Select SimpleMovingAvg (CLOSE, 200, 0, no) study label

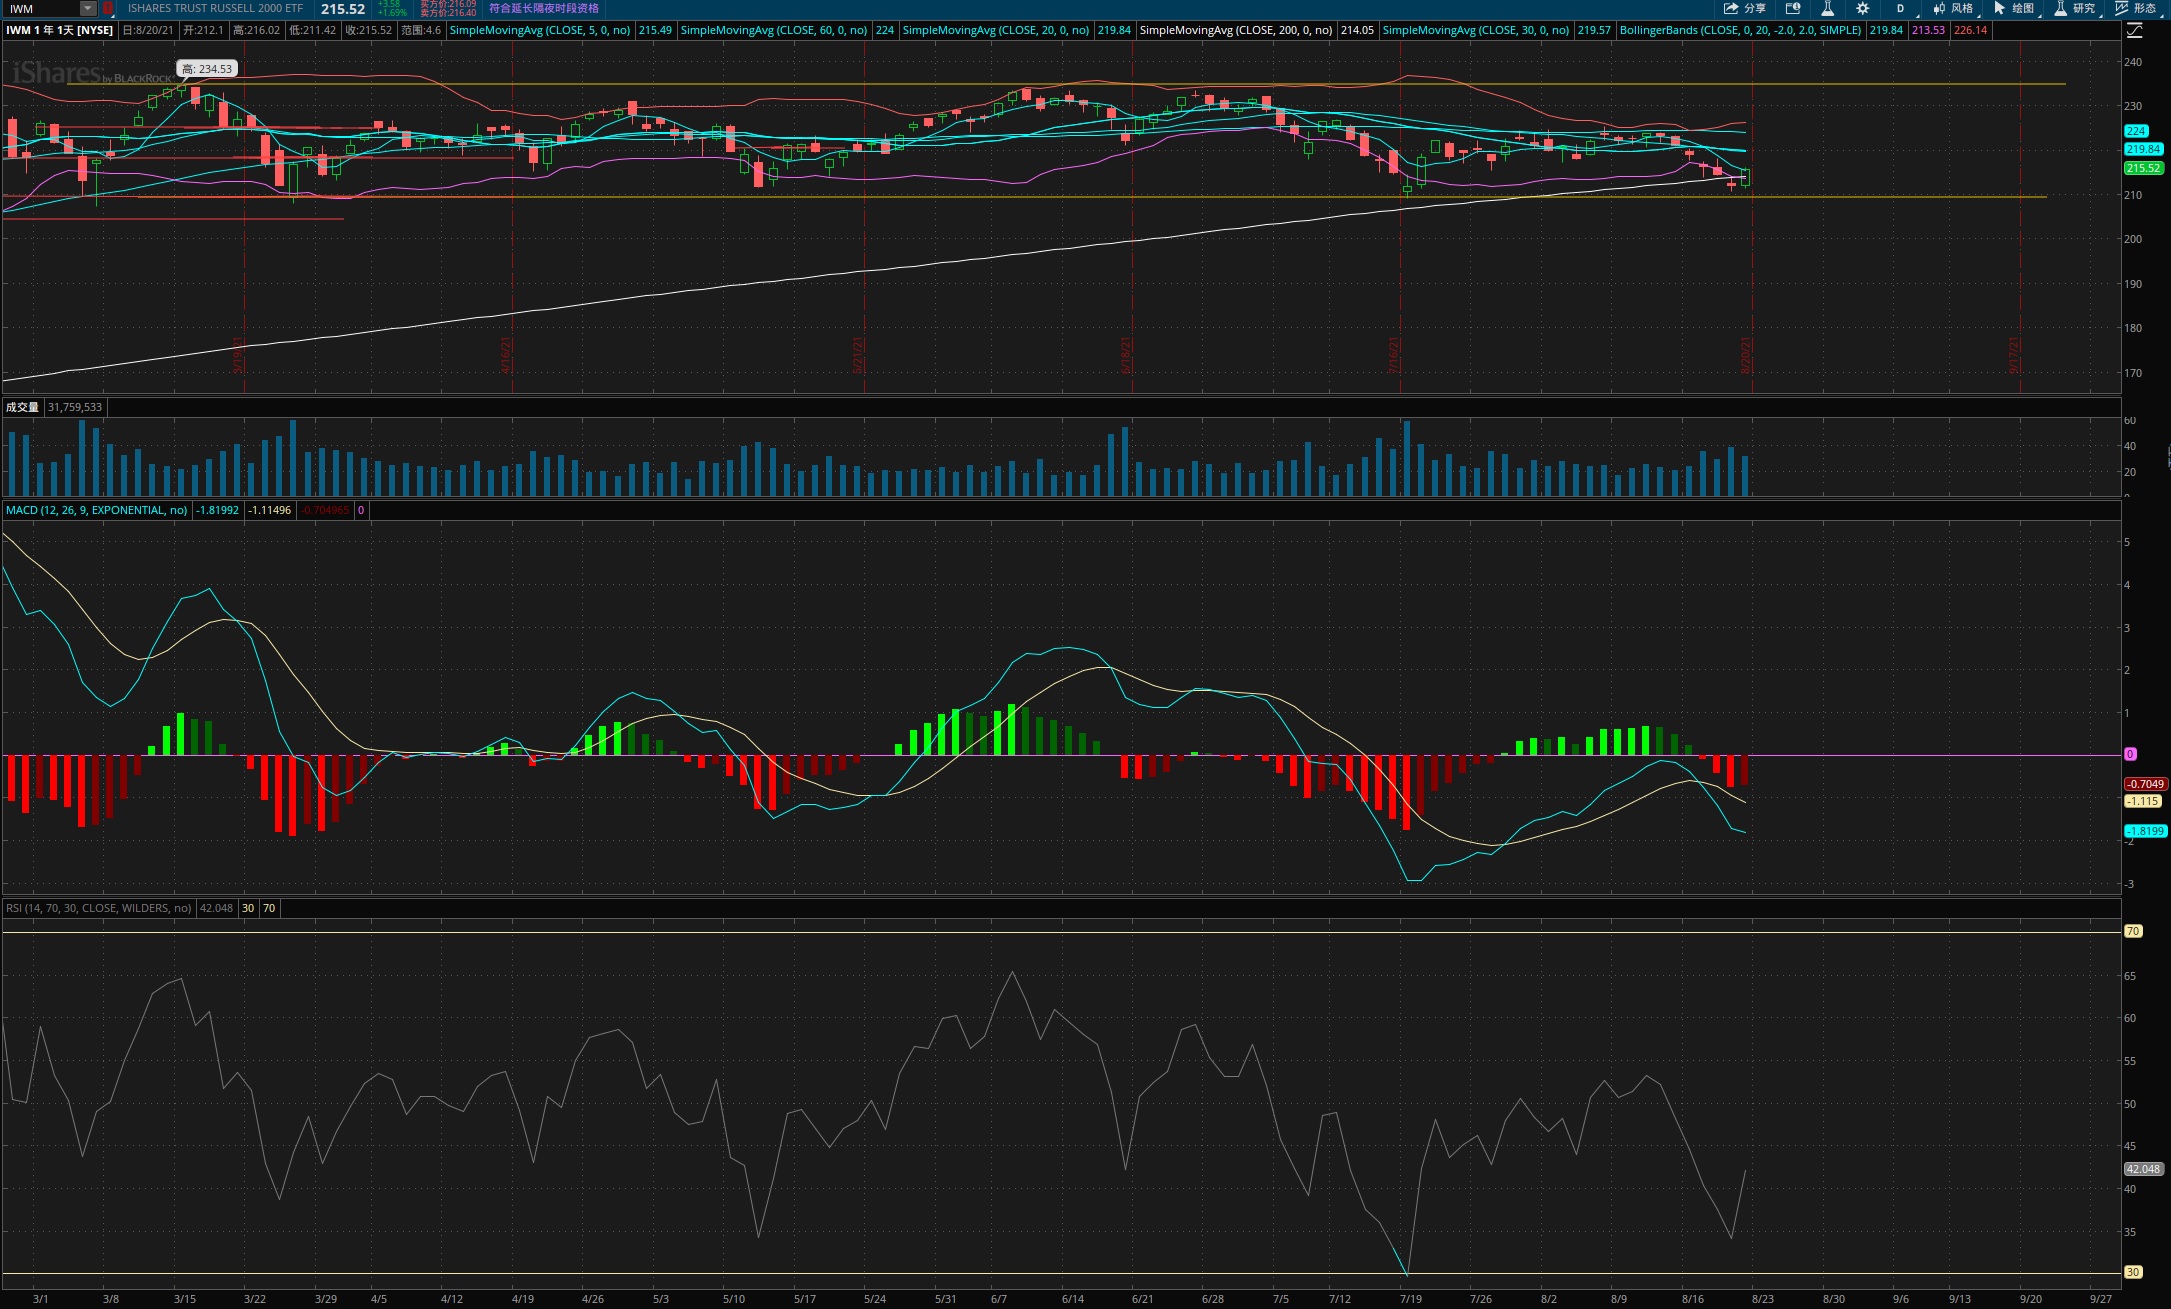pos(1236,30)
